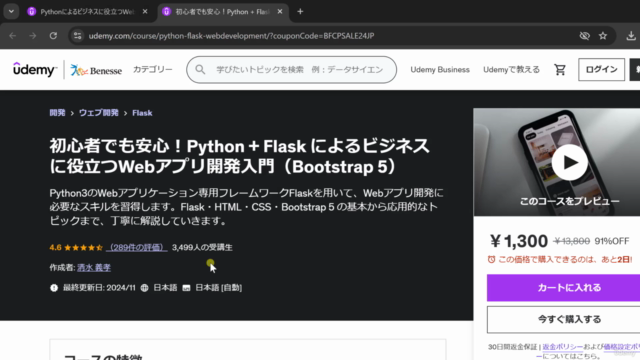640x360 pixels.
Task: Open the ウェブ開発 breadcrumb link
Action: pos(99,113)
